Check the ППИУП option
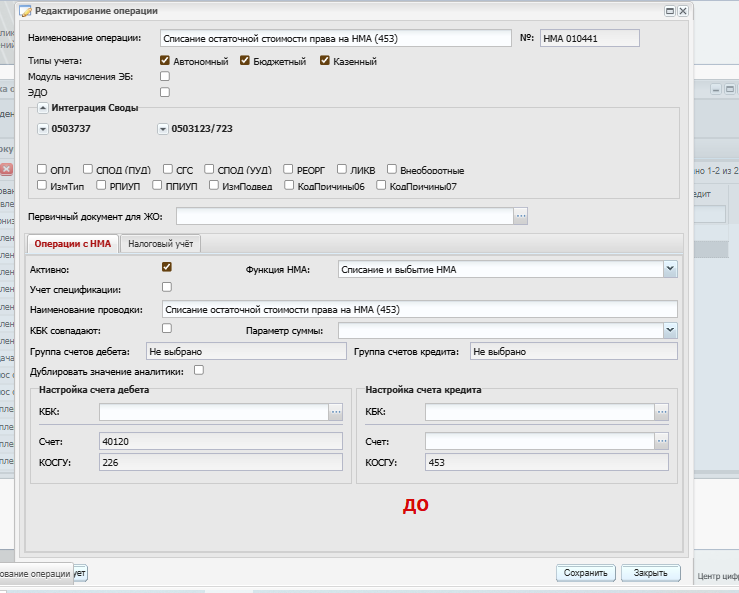 [x=157, y=185]
